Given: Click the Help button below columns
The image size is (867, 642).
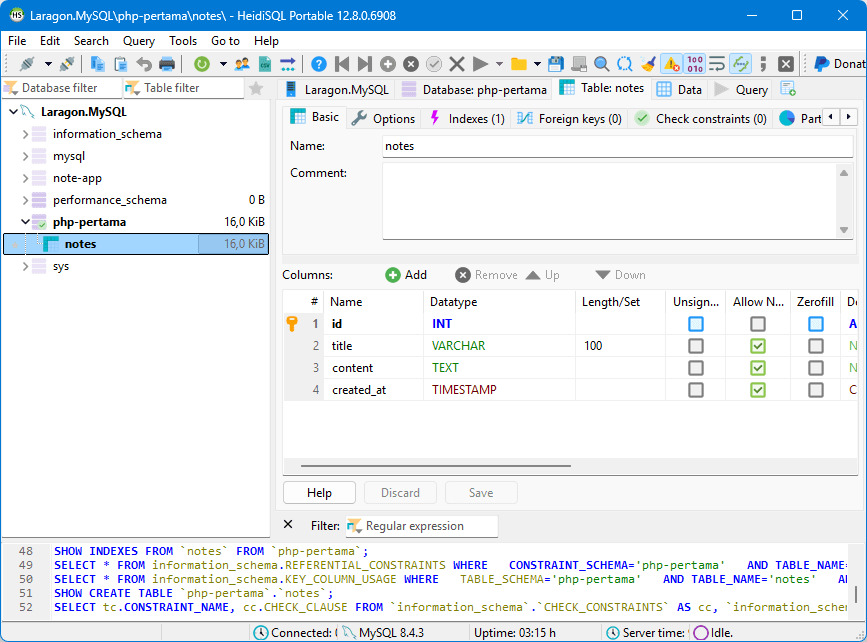Looking at the screenshot, I should point(319,492).
